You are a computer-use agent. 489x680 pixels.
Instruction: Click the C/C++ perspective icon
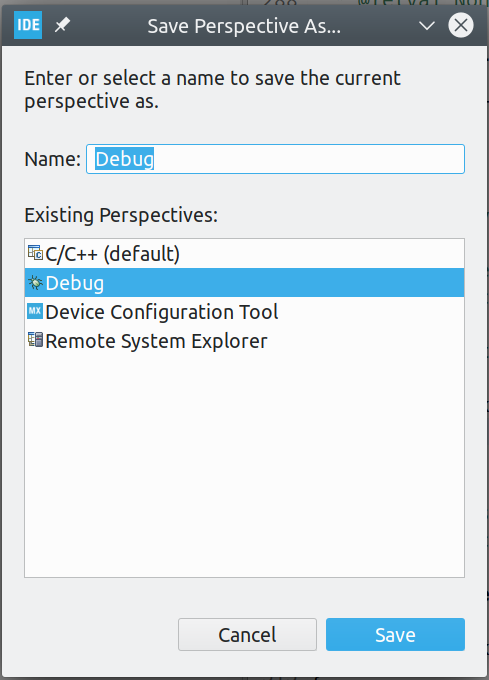click(x=35, y=253)
